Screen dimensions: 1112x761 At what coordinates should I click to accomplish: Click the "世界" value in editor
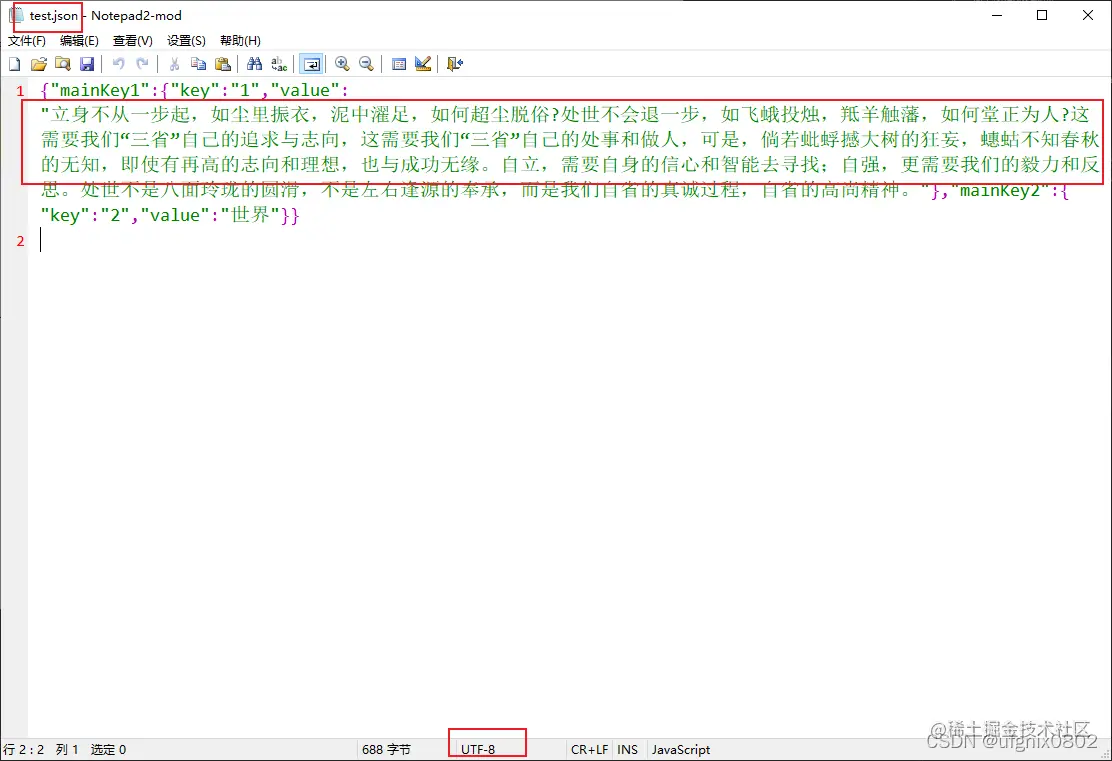(x=250, y=215)
